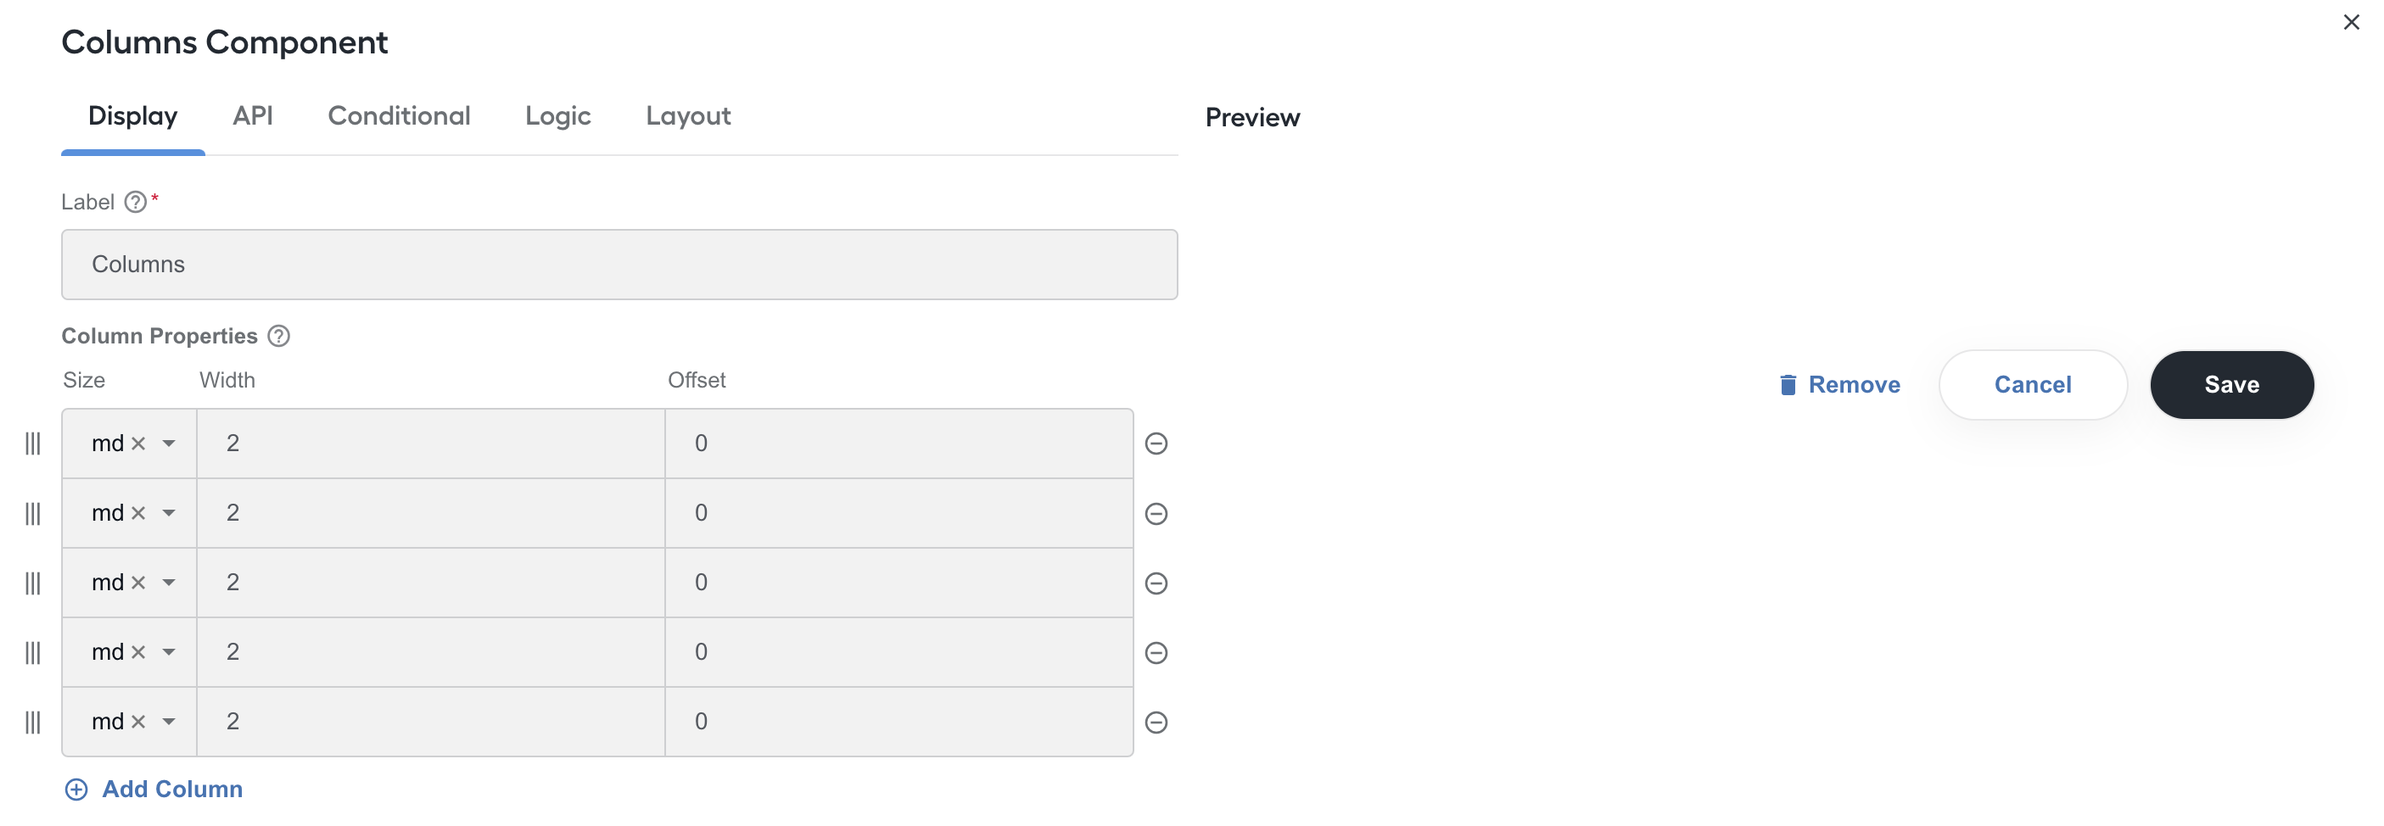Viewport: 2384px width, 826px height.
Task: Remove the first column row with minus icon
Action: coord(1156,443)
